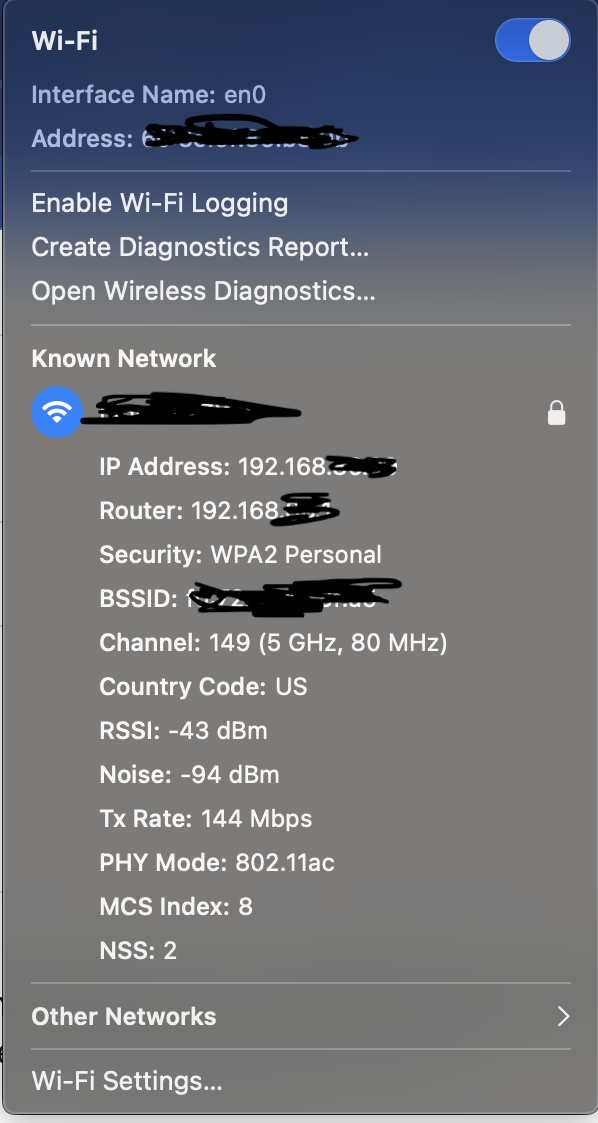Enable Wi-Fi Logging
The width and height of the screenshot is (598, 1123).
point(158,202)
